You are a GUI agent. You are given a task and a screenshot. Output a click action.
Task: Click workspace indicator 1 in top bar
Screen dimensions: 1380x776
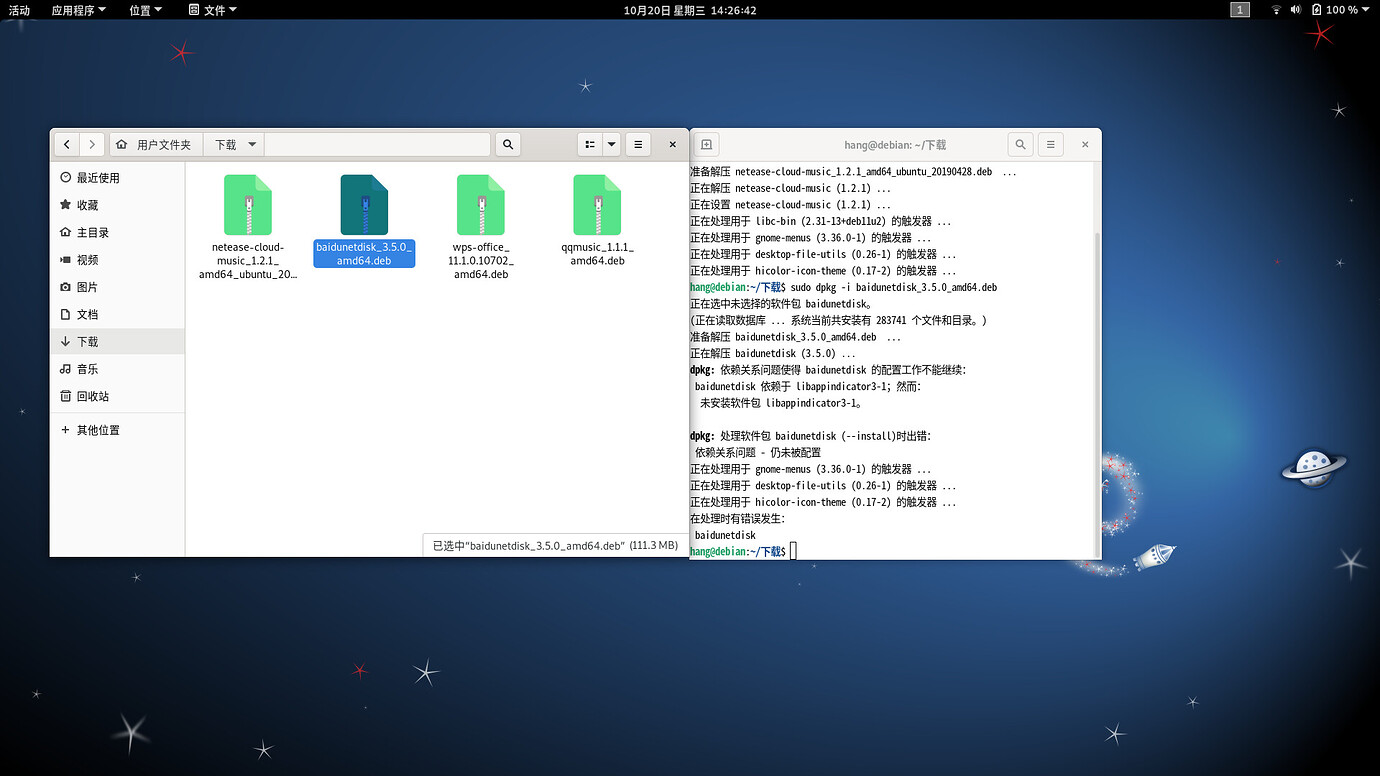pos(1240,10)
